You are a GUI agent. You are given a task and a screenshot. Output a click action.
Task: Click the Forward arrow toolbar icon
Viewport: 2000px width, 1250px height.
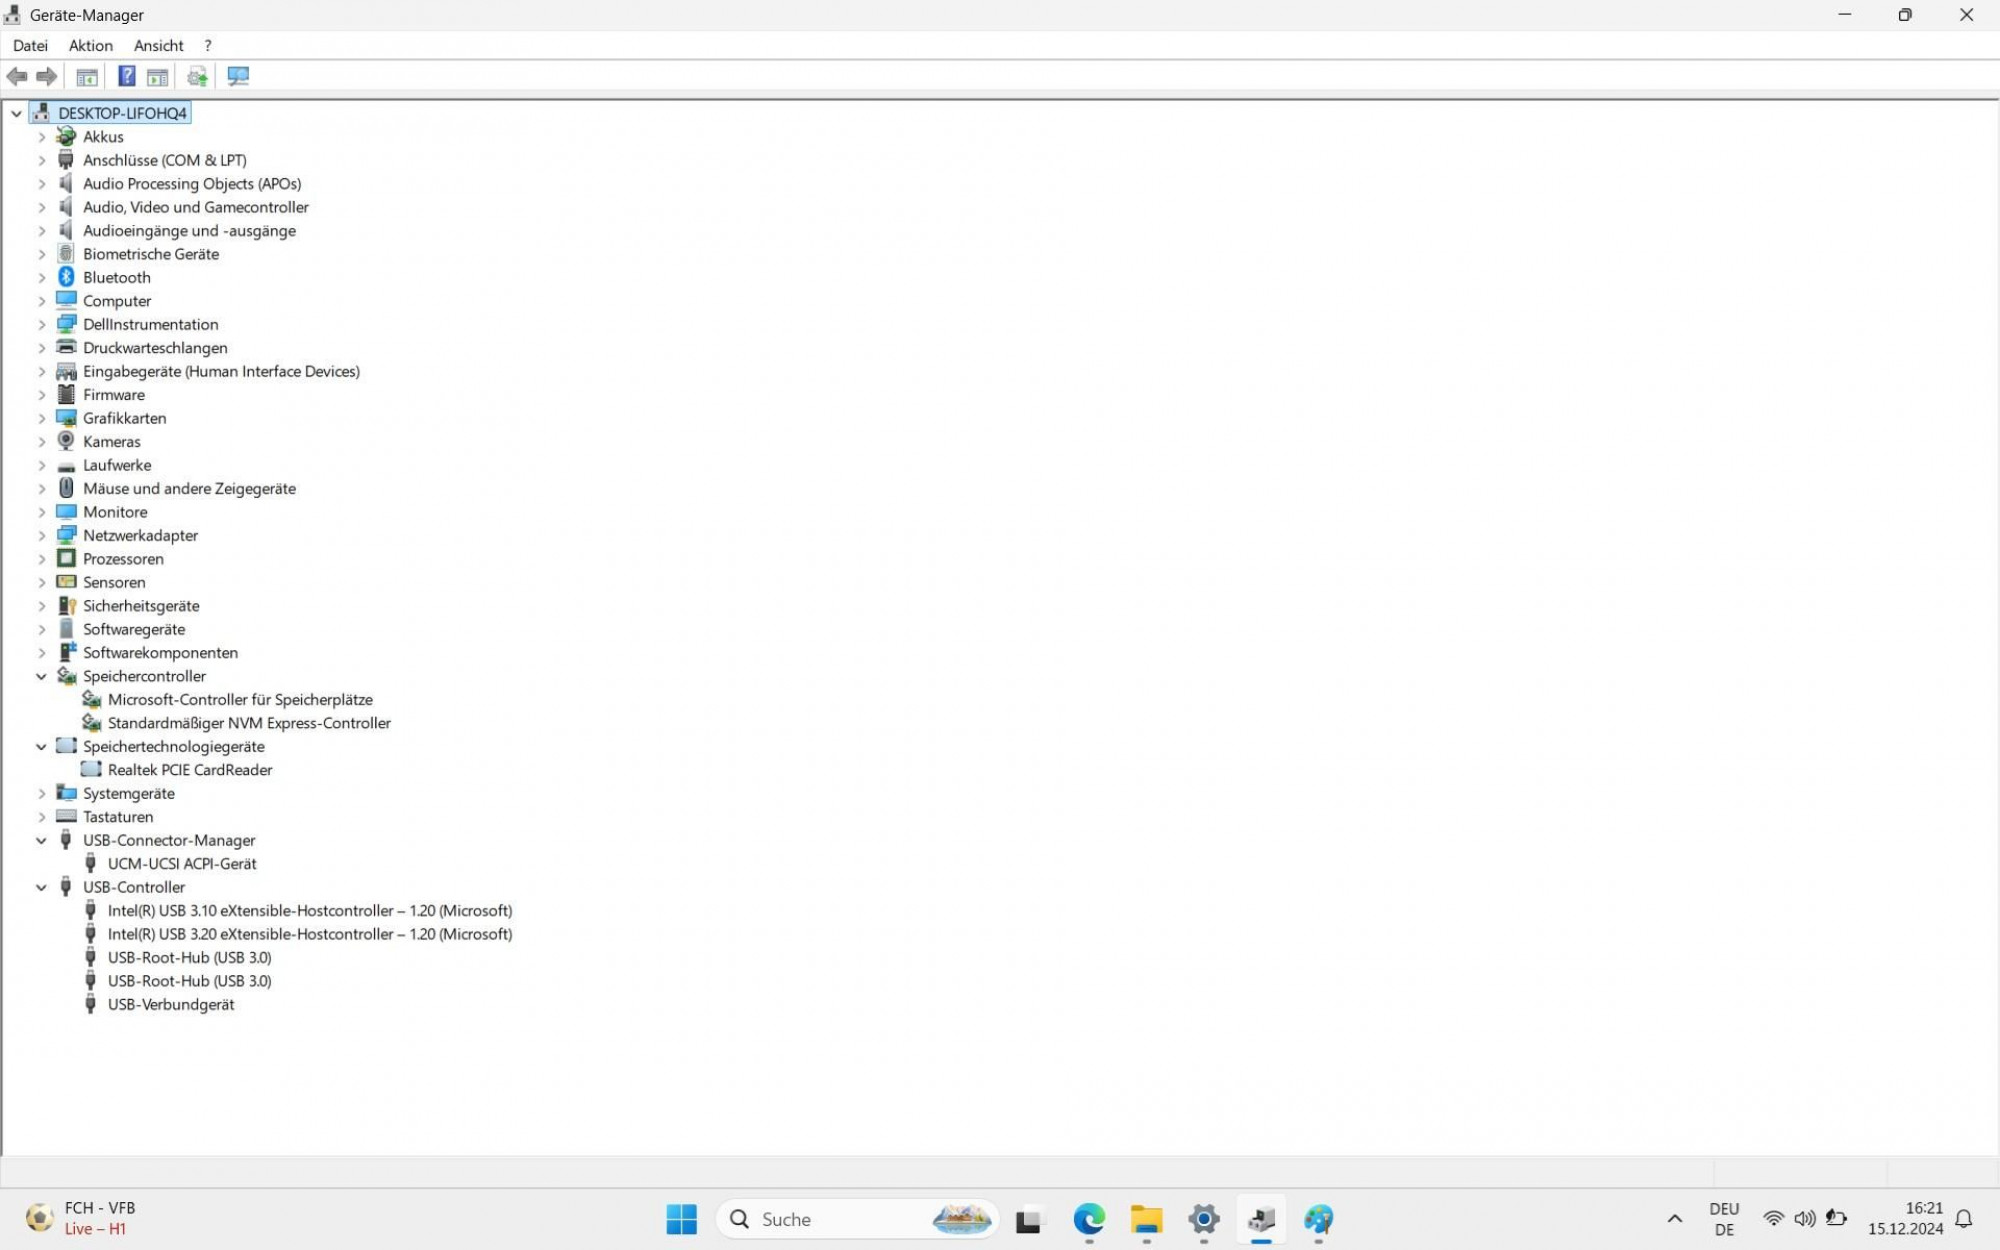(46, 76)
